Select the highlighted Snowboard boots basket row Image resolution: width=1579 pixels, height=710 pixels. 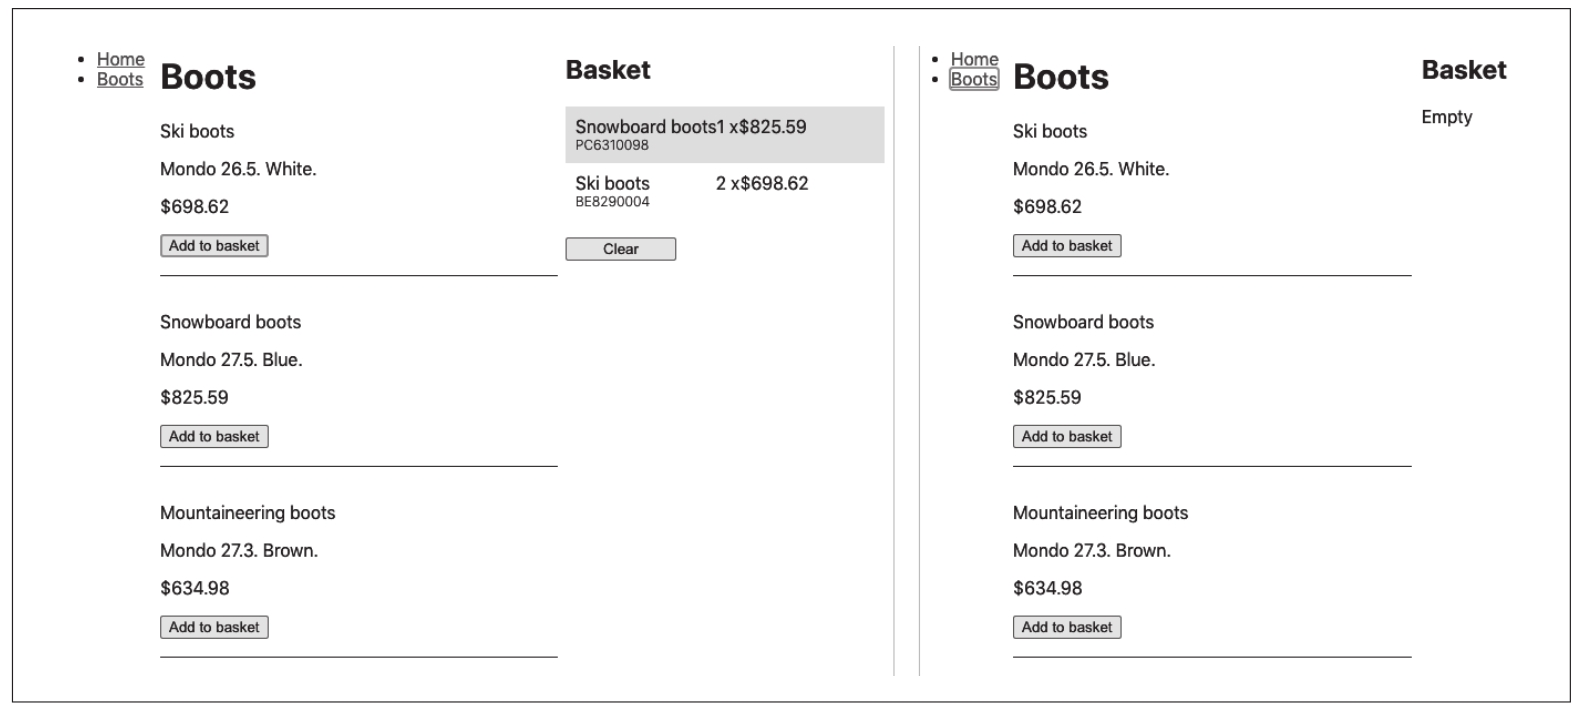pos(724,135)
